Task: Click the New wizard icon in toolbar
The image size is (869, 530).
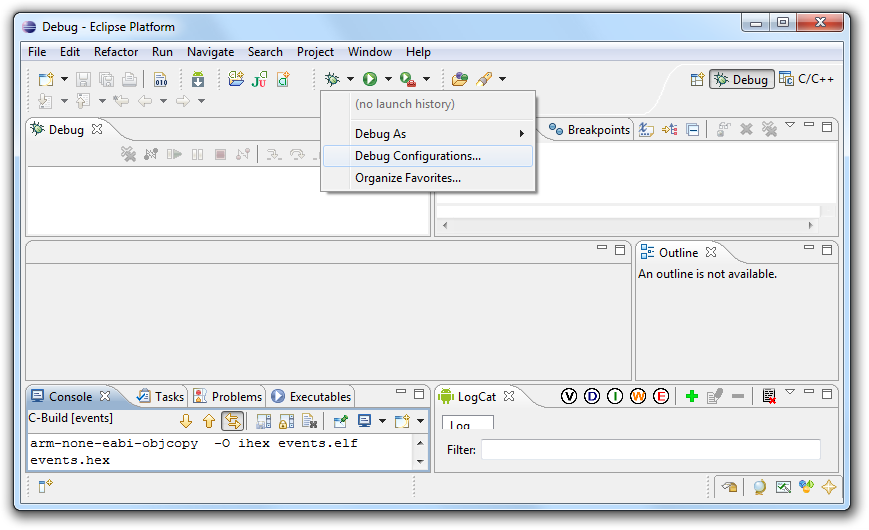Action: (x=46, y=79)
